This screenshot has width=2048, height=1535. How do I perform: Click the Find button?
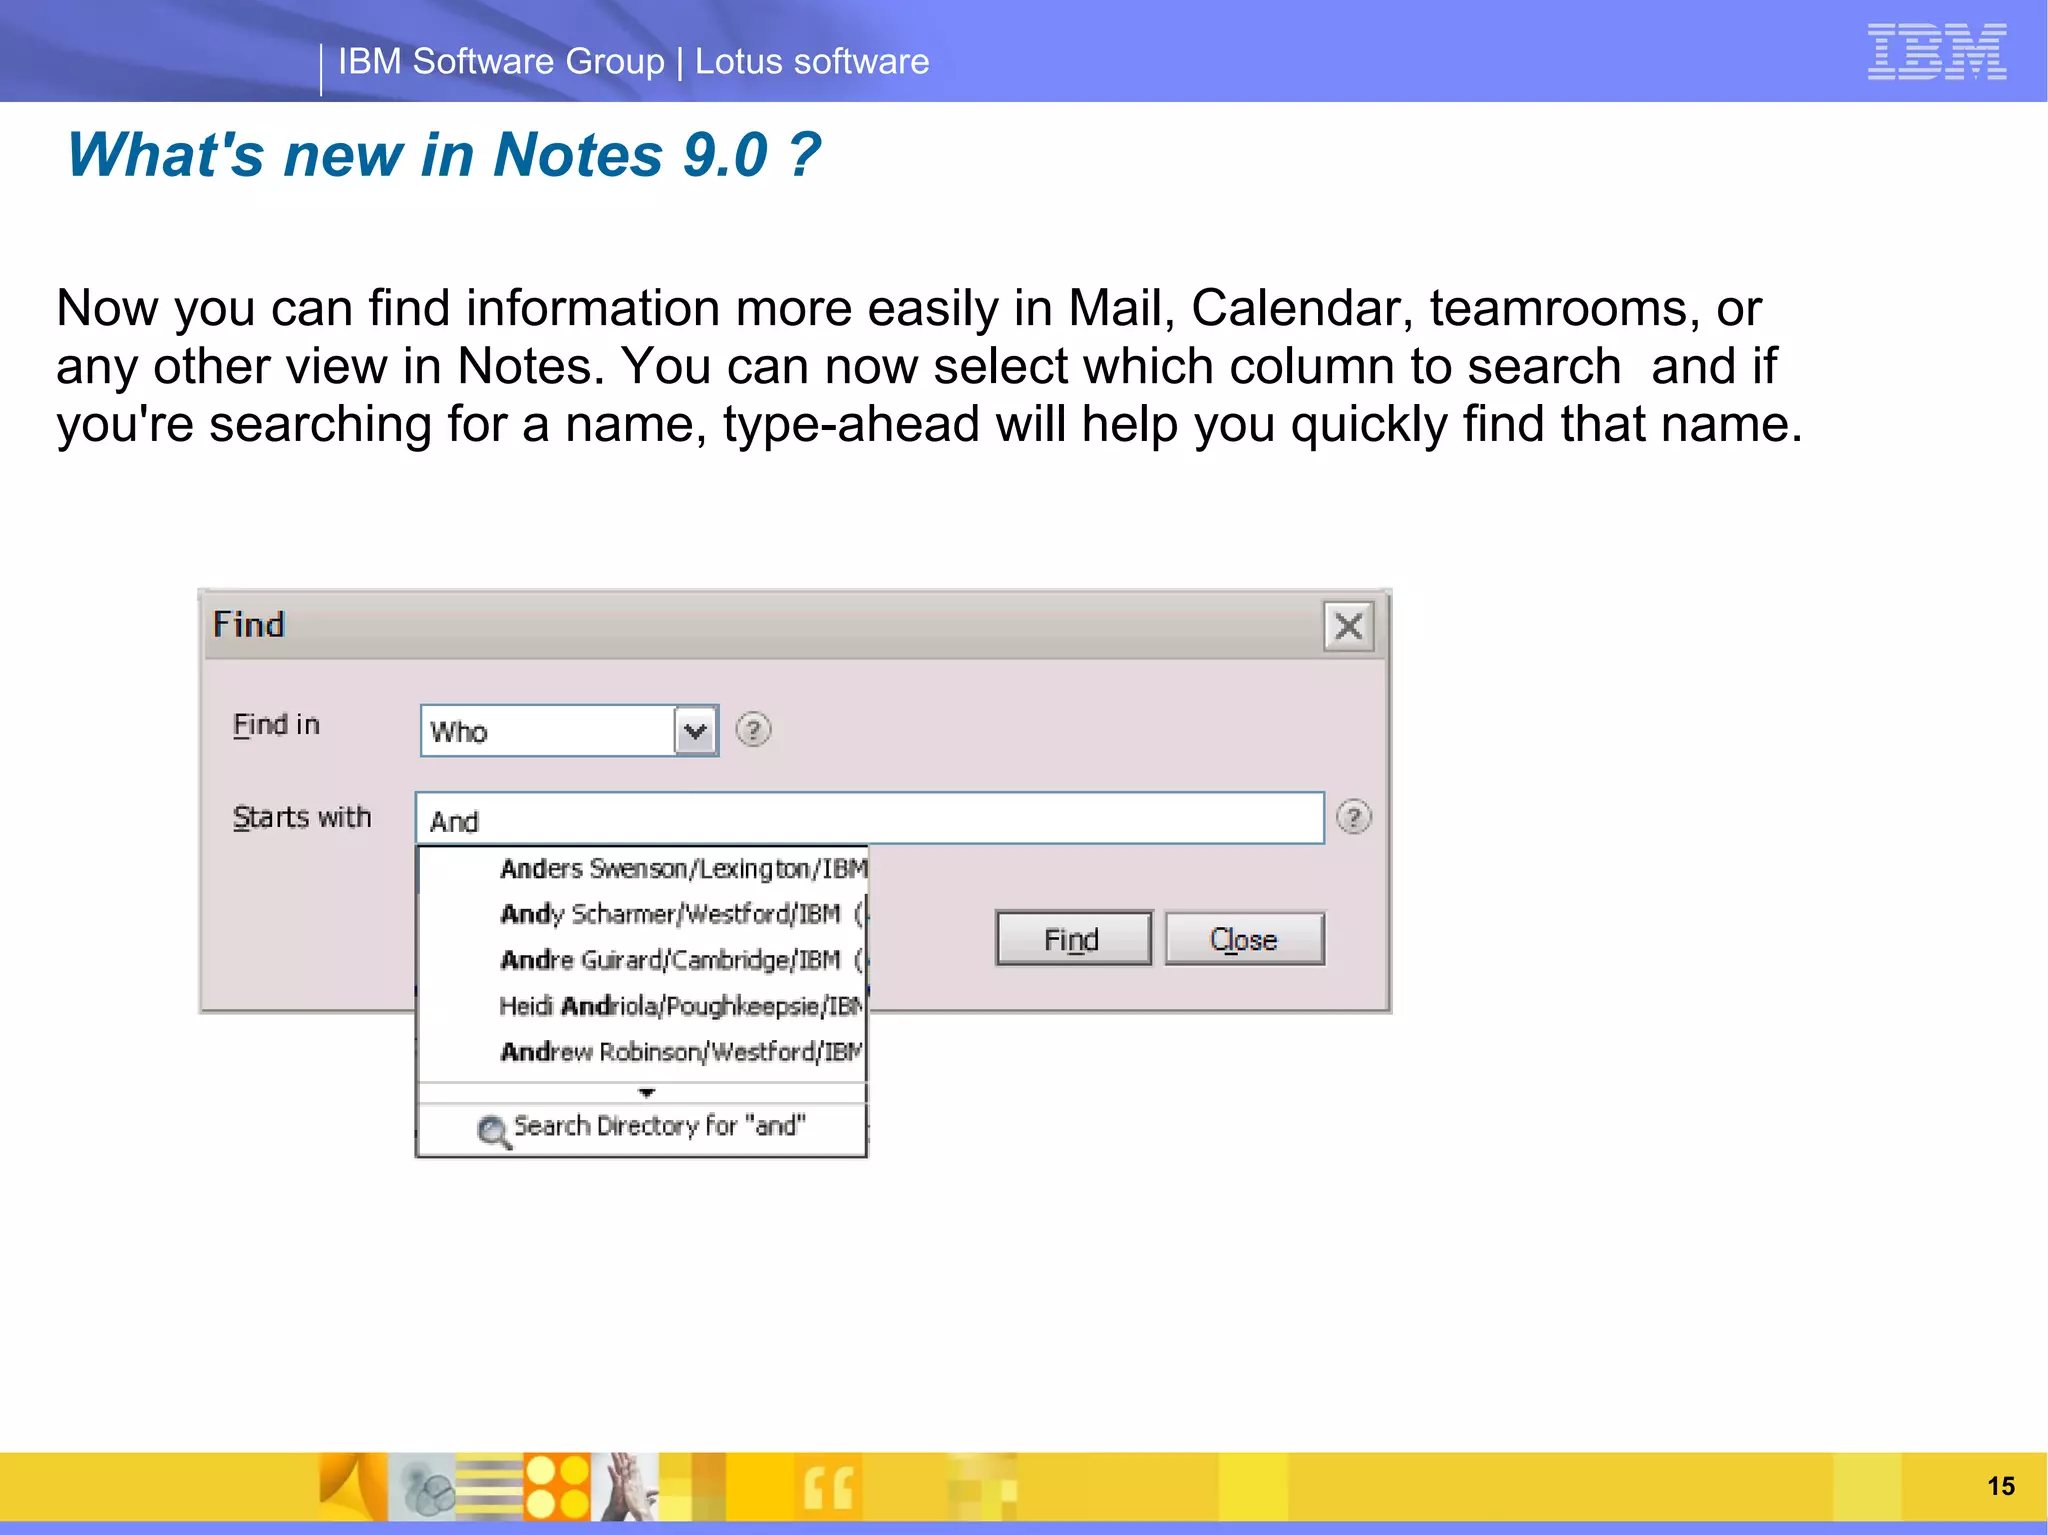pyautogui.click(x=1073, y=939)
